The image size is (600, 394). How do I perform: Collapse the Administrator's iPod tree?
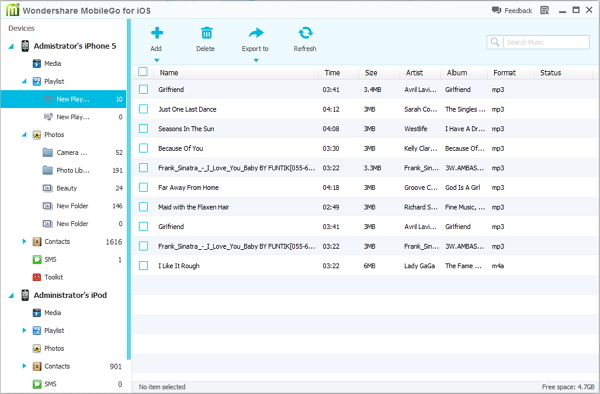(x=11, y=295)
